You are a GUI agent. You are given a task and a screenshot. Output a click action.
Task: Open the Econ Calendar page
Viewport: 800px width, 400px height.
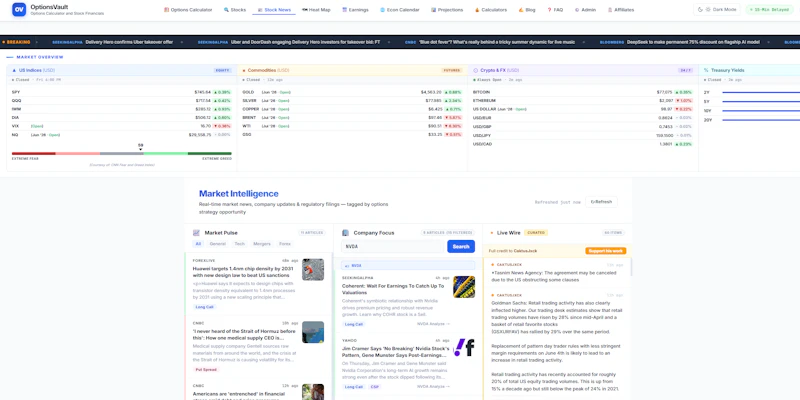(399, 10)
